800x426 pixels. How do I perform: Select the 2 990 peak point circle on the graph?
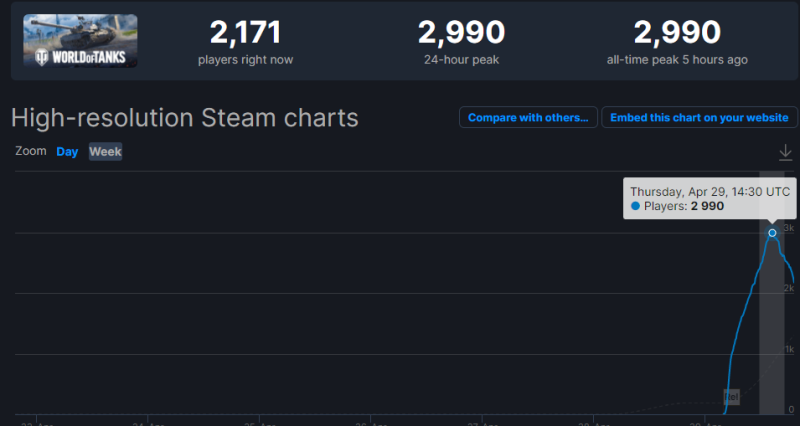(x=772, y=233)
